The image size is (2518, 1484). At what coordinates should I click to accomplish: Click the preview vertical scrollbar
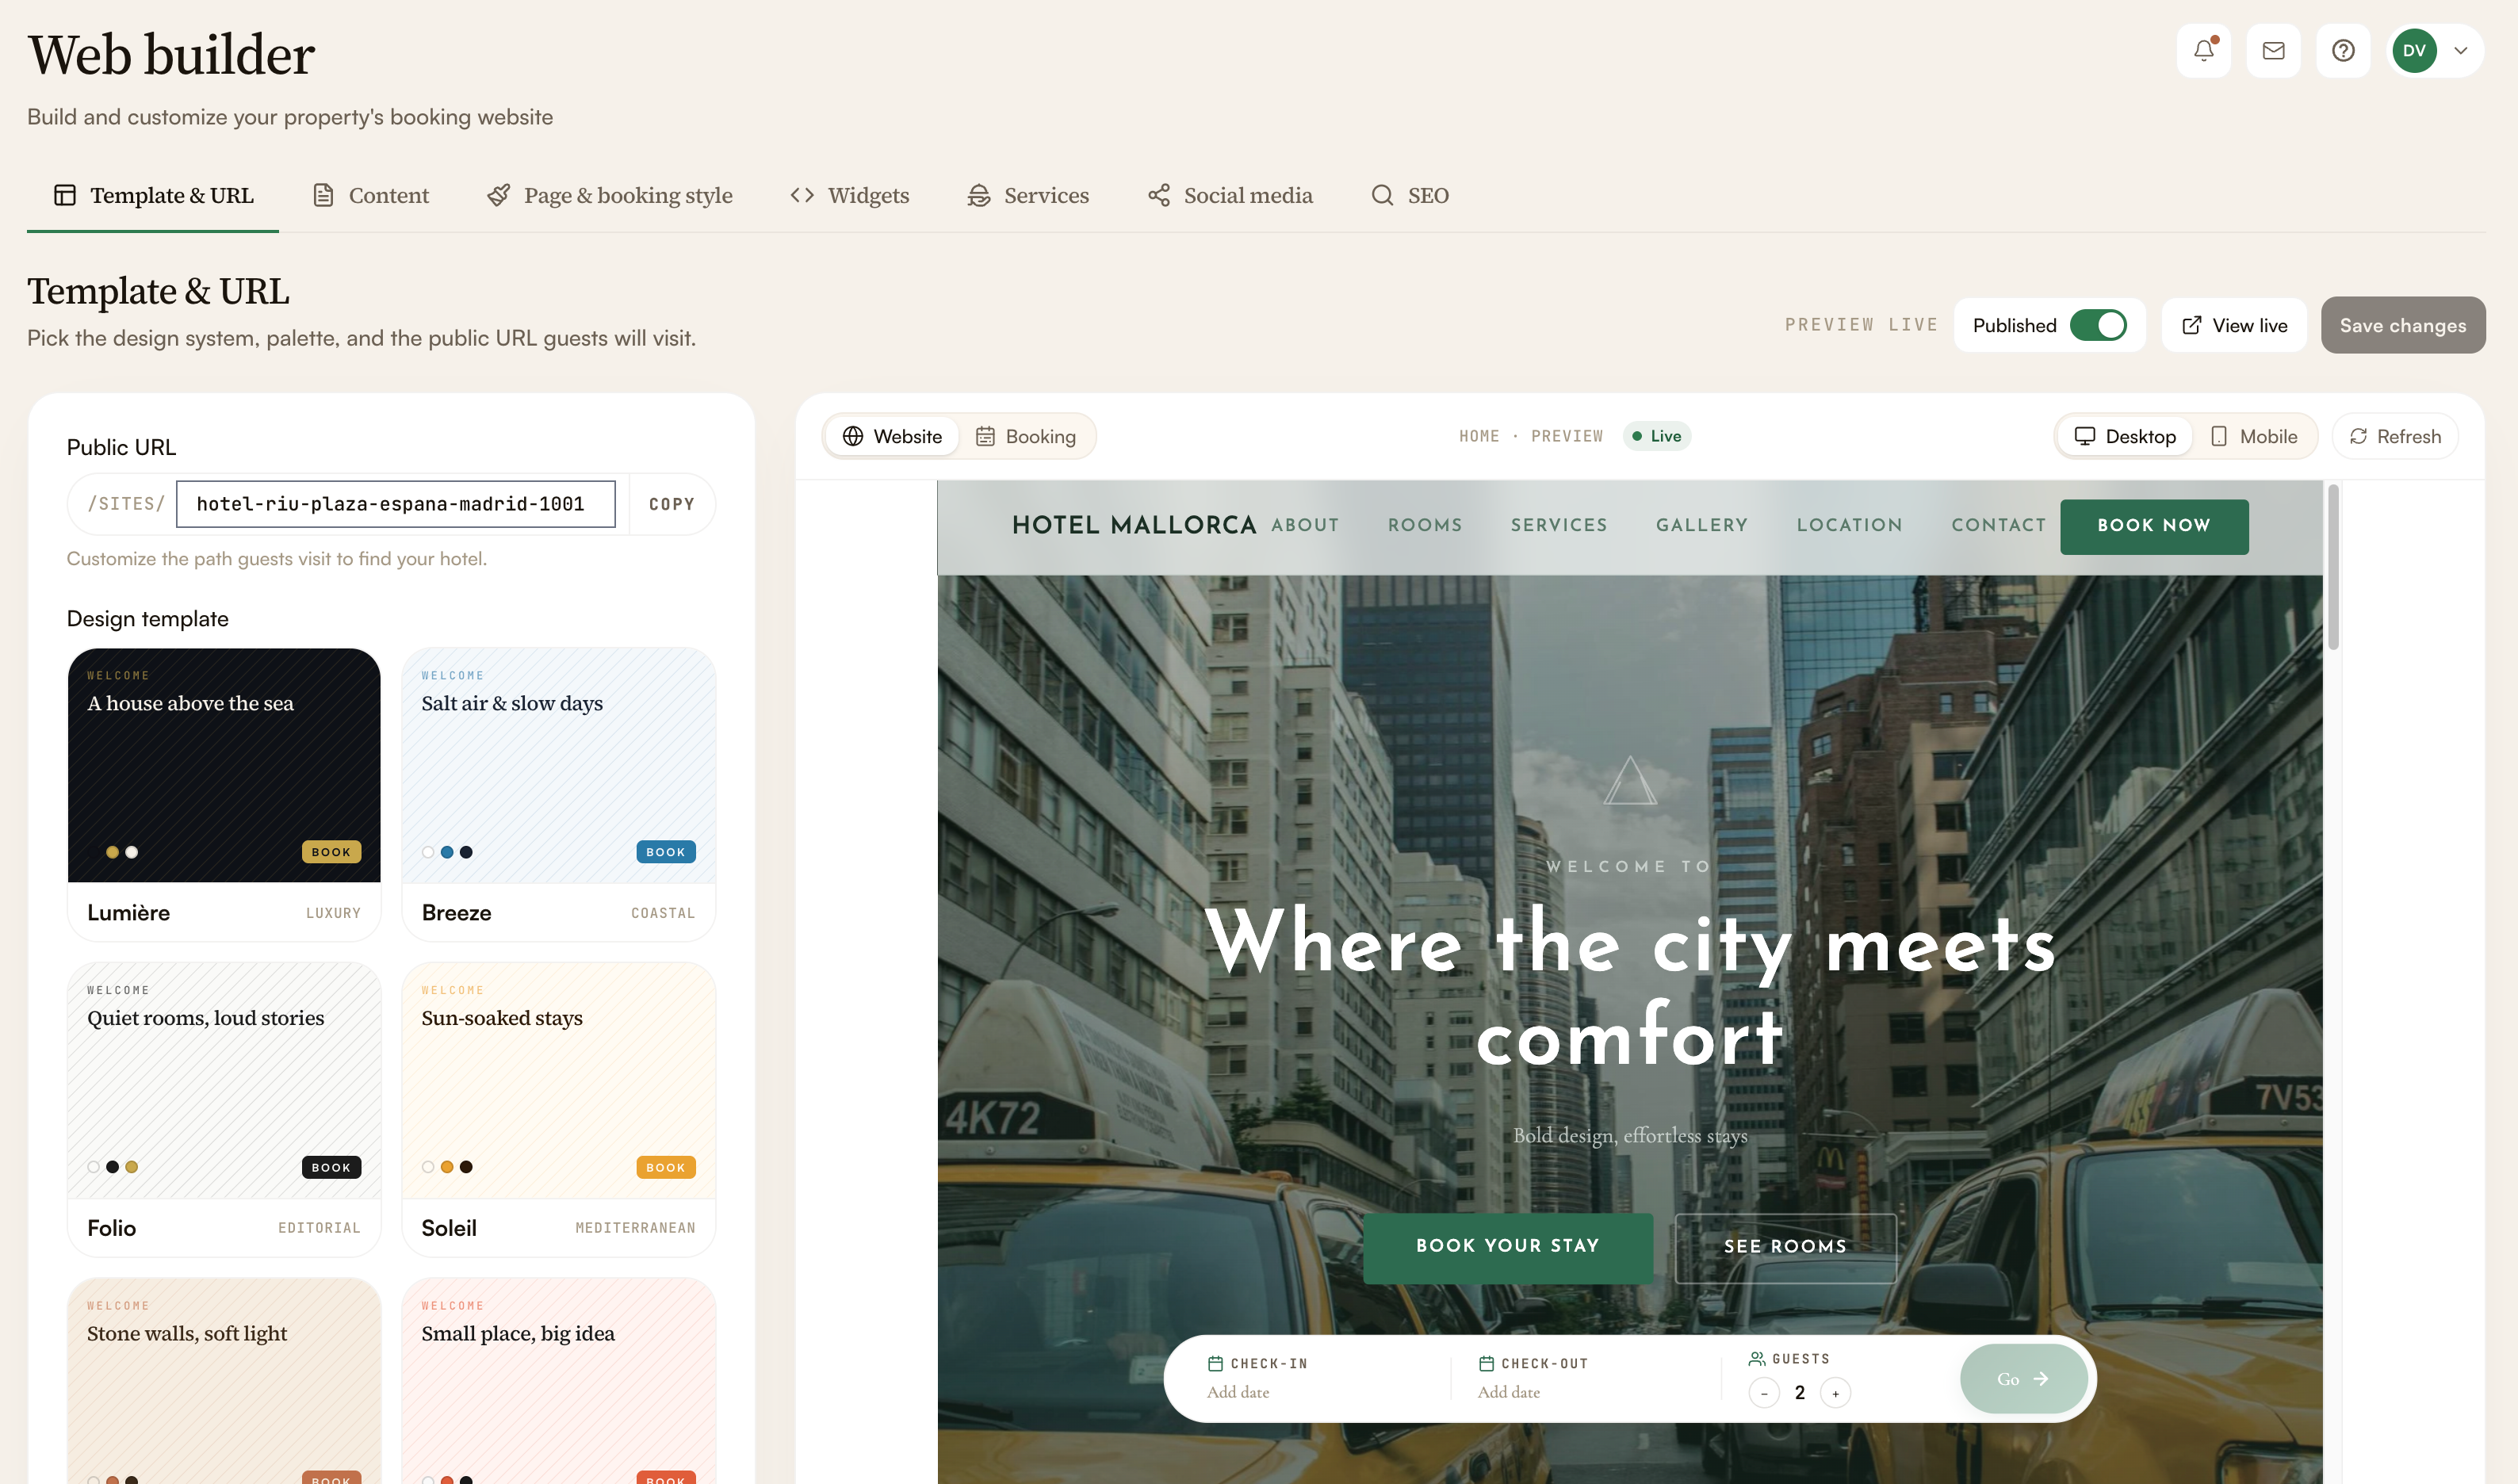(x=2333, y=567)
